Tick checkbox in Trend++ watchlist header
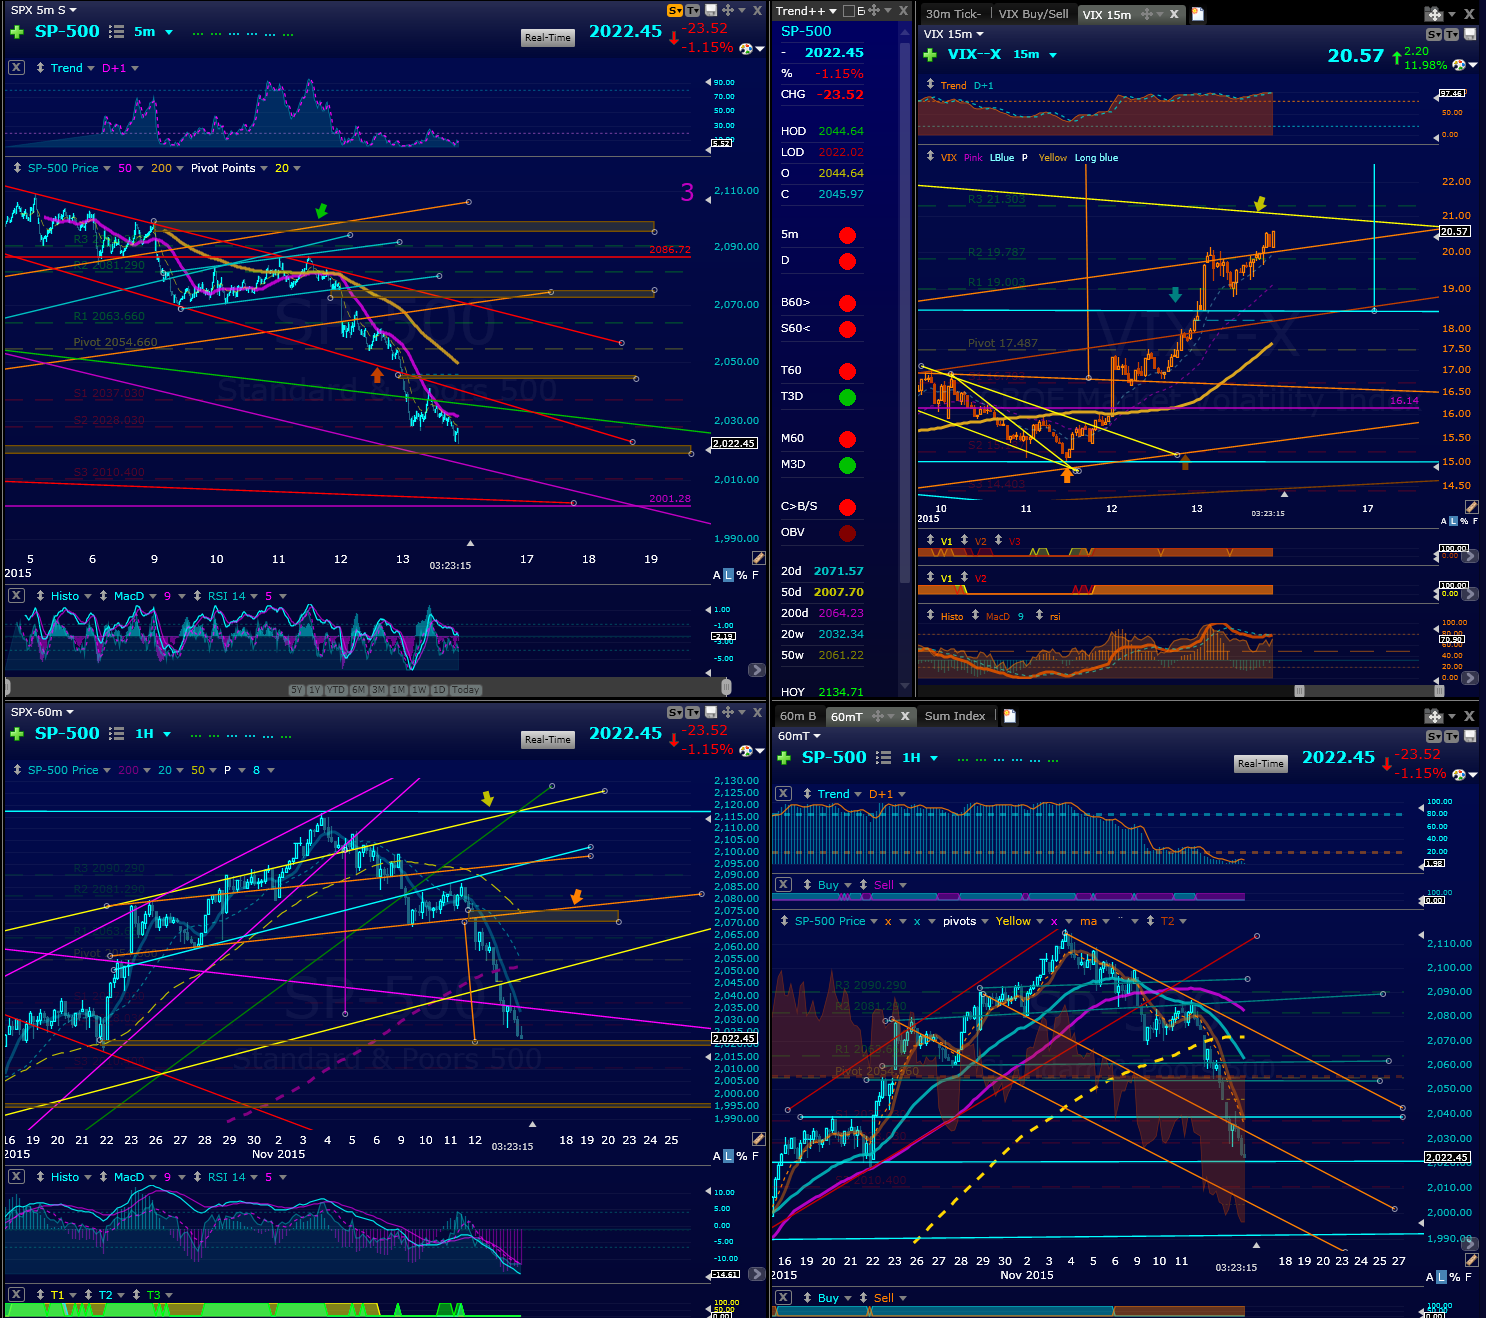The height and width of the screenshot is (1318, 1486). (x=849, y=11)
